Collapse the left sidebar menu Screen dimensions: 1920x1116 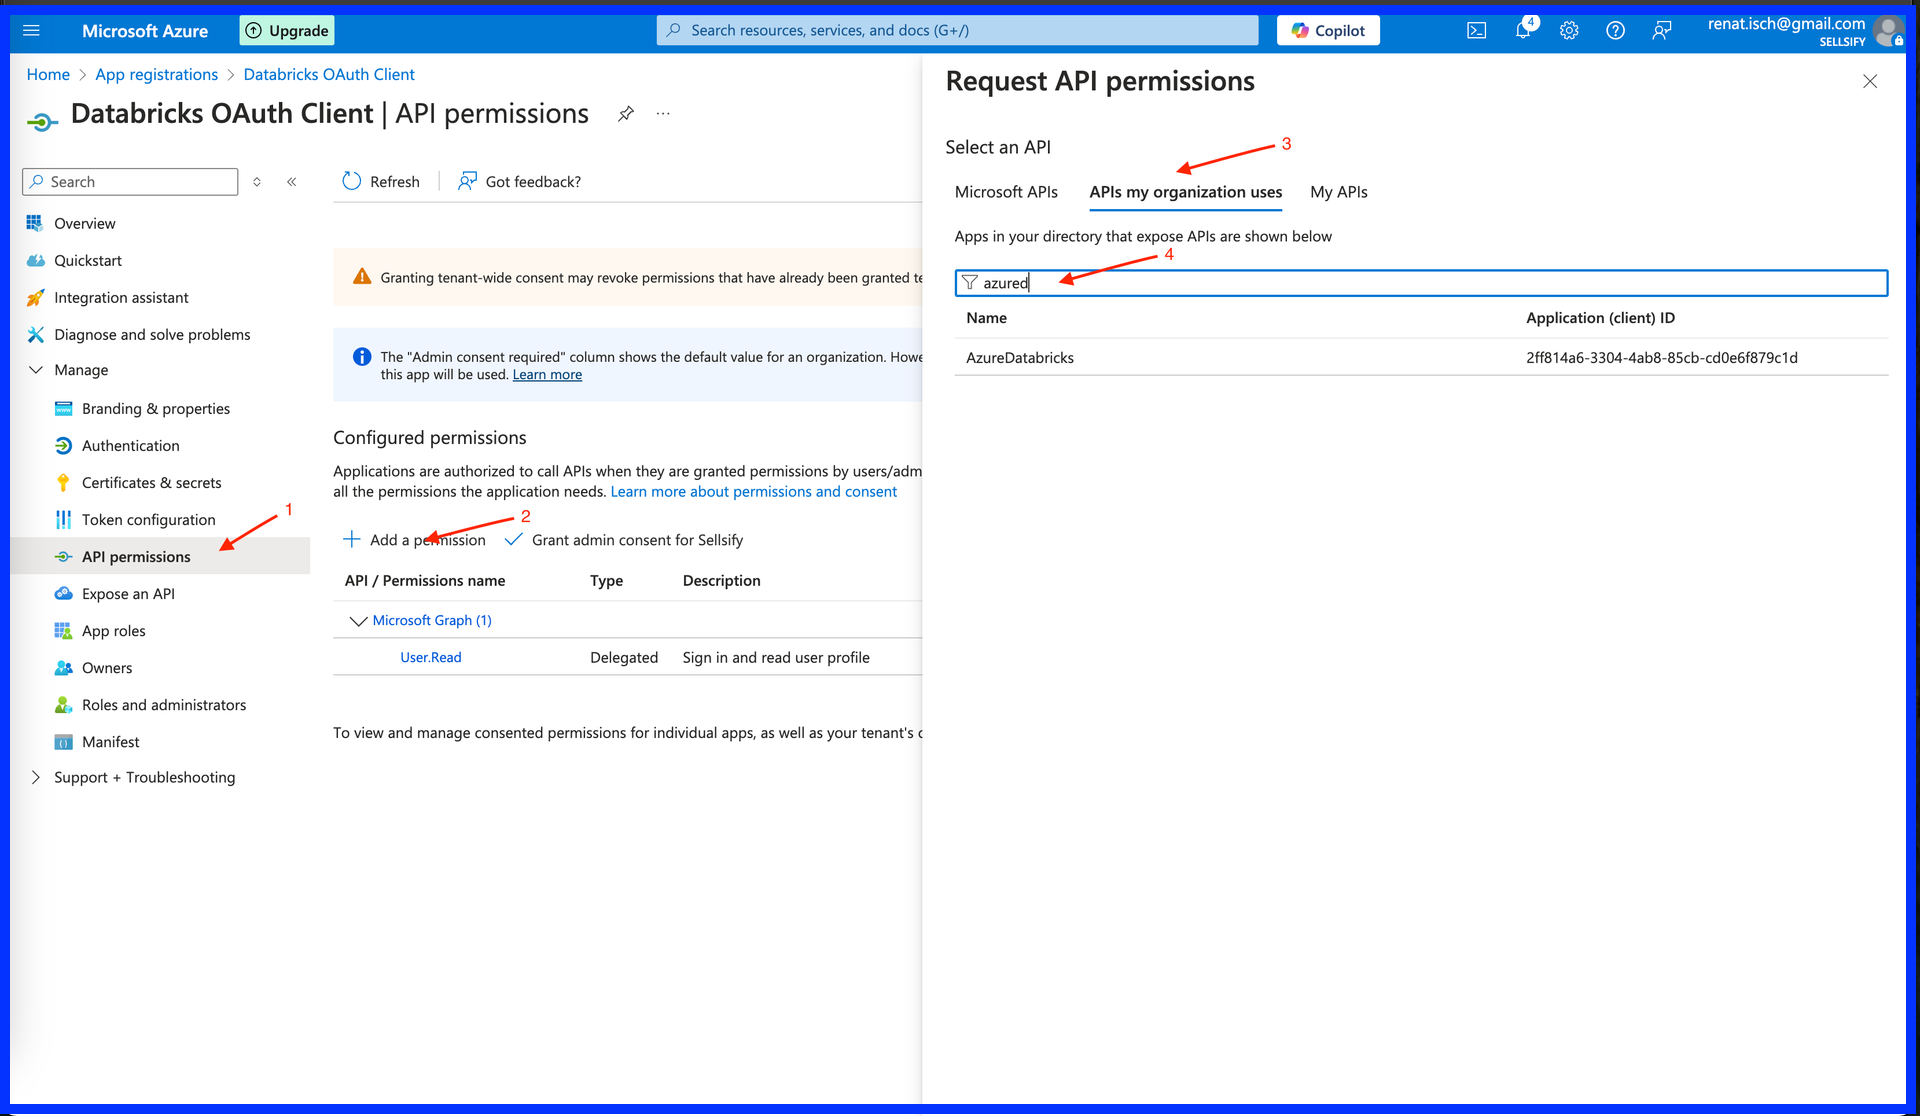point(292,182)
